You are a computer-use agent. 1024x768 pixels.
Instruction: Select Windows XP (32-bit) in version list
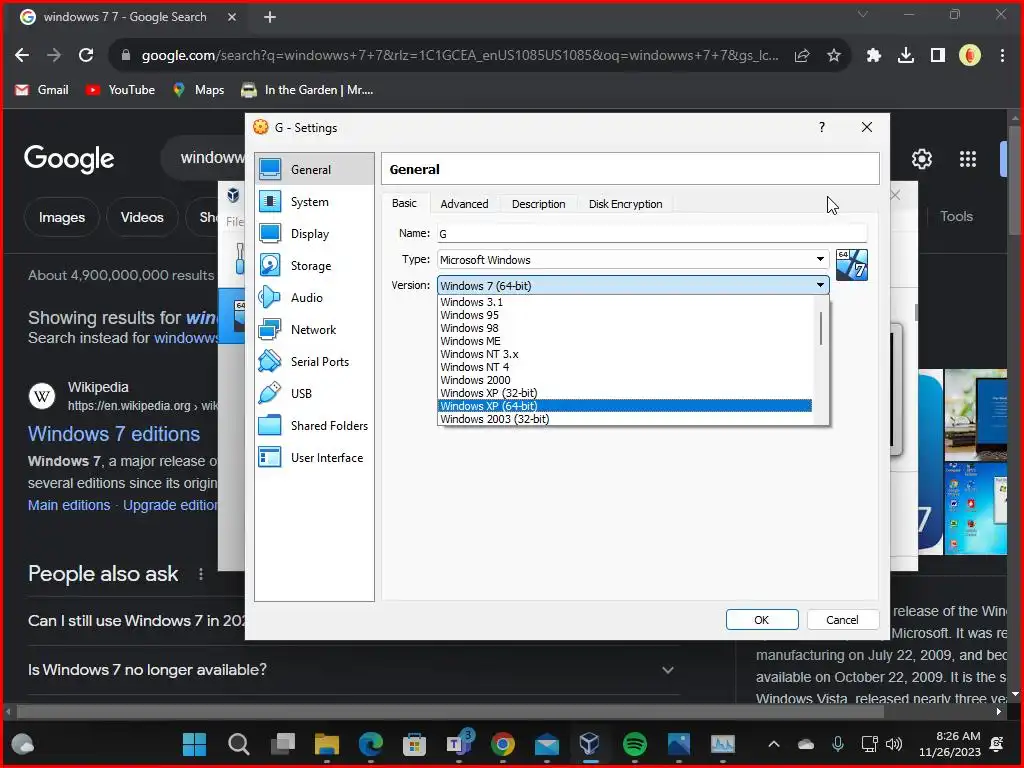coord(625,393)
